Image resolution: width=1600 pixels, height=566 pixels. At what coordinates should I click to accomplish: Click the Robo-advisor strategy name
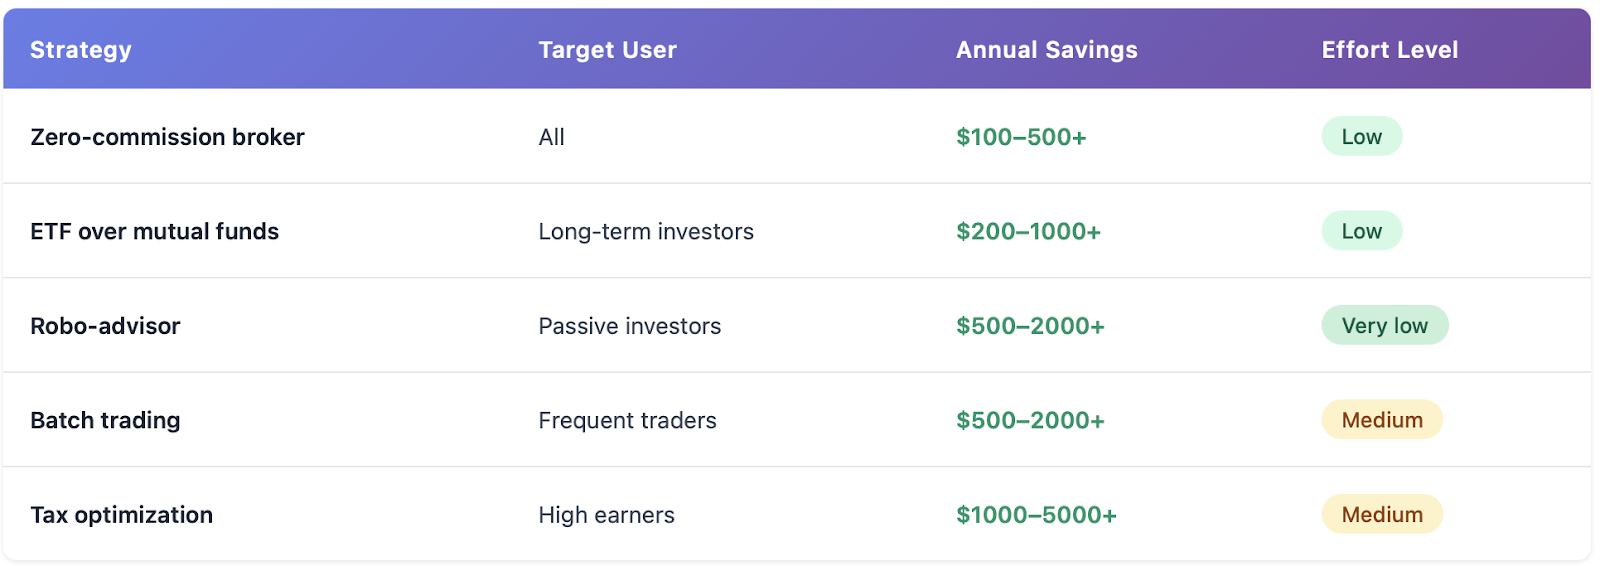pyautogui.click(x=105, y=326)
